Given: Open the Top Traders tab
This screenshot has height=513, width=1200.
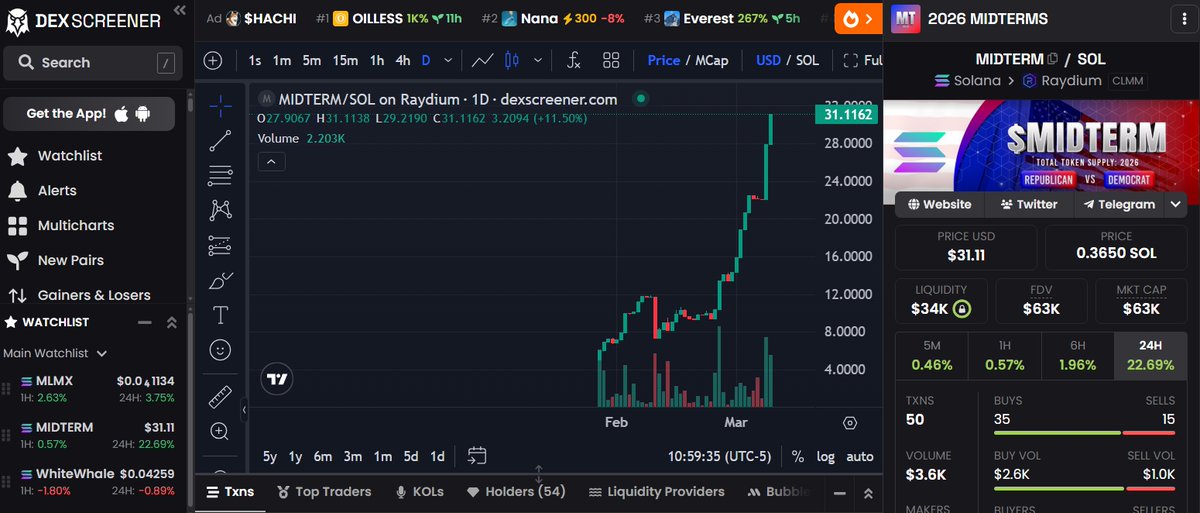Looking at the screenshot, I should 324,491.
